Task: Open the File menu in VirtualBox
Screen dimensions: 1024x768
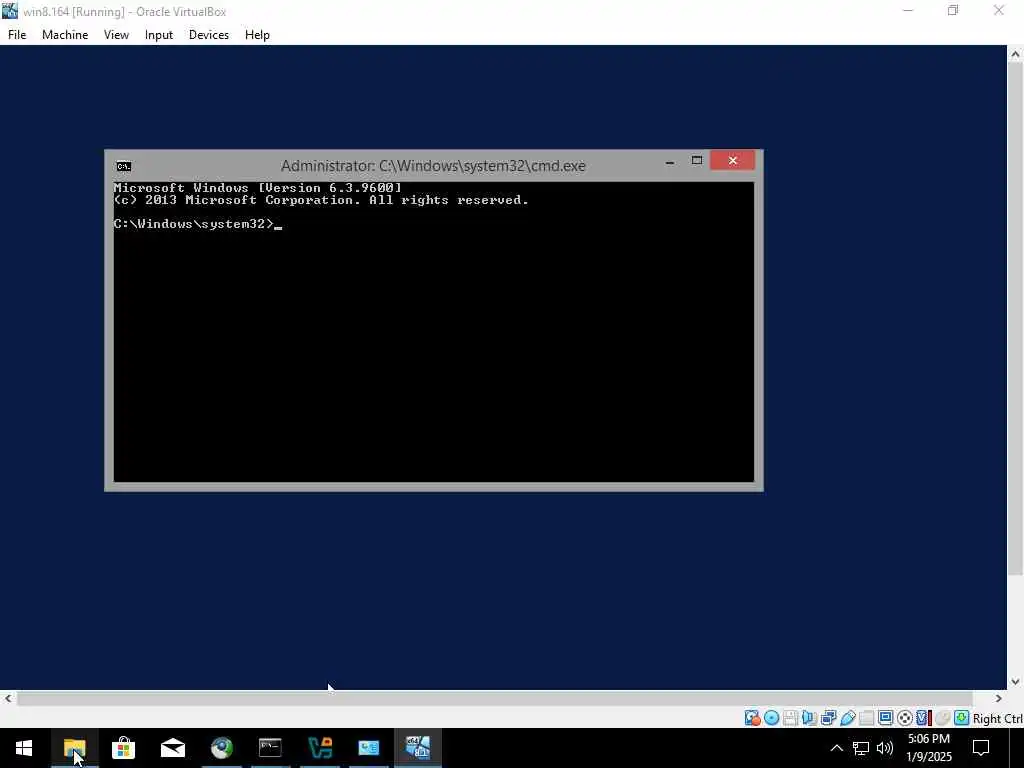Action: (17, 35)
